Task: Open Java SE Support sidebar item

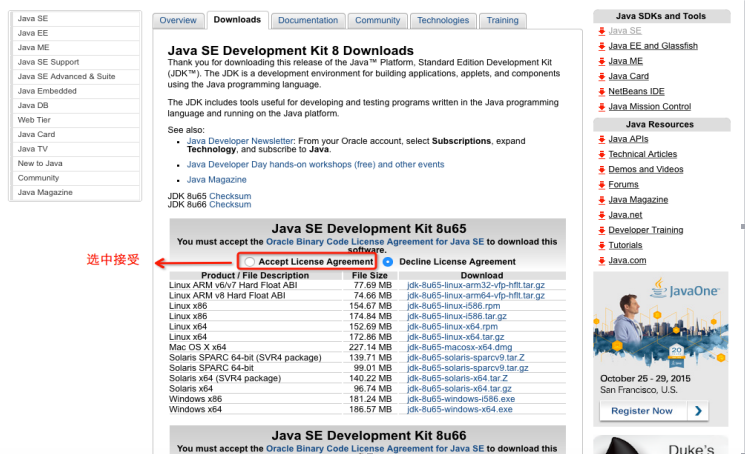Action: coord(76,62)
